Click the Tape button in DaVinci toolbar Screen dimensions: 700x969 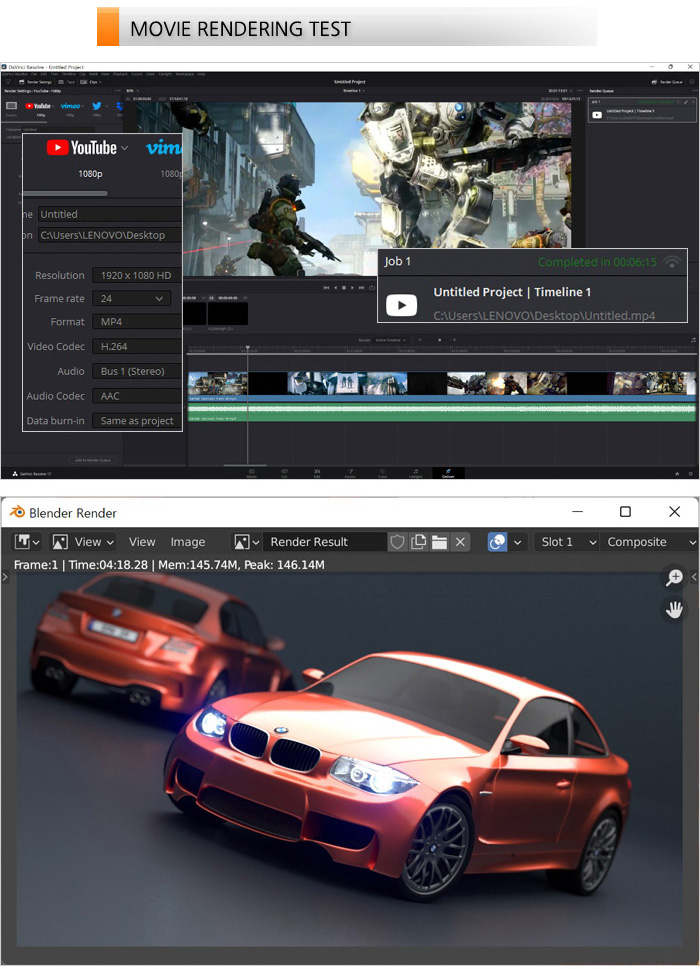67,82
